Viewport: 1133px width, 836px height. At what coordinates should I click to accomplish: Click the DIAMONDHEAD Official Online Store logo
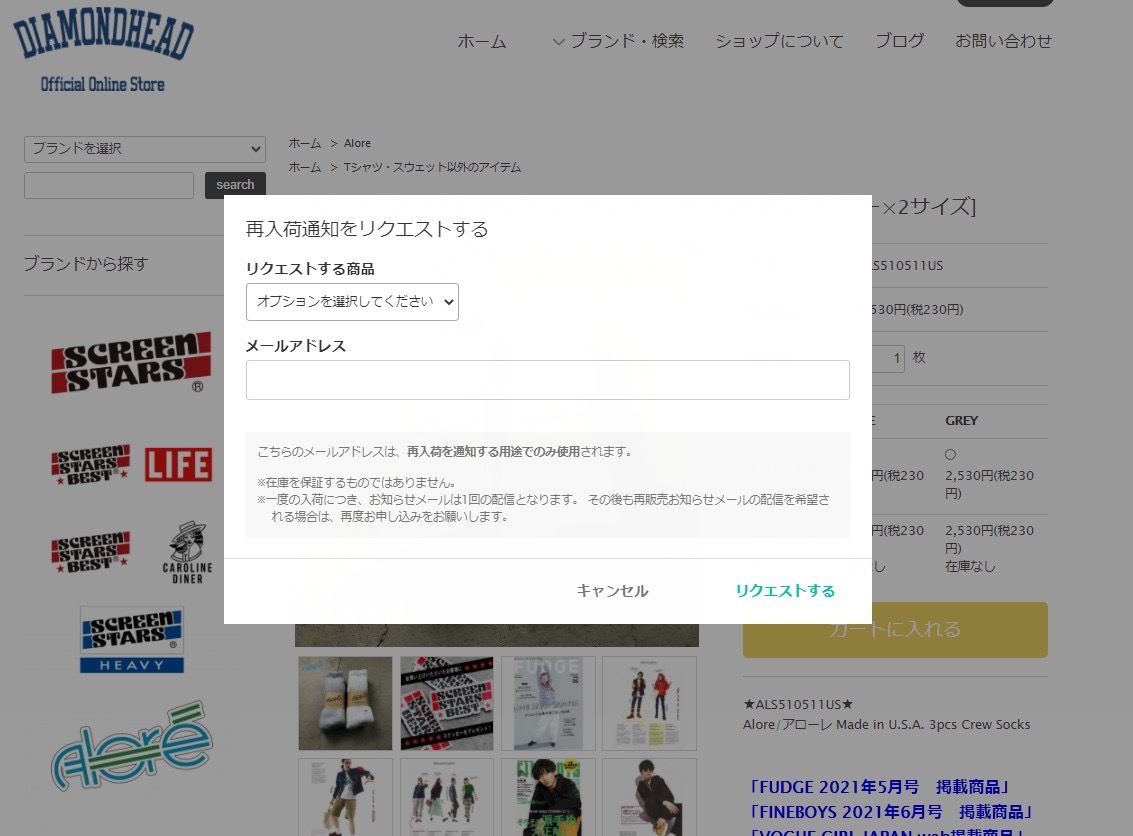[103, 51]
